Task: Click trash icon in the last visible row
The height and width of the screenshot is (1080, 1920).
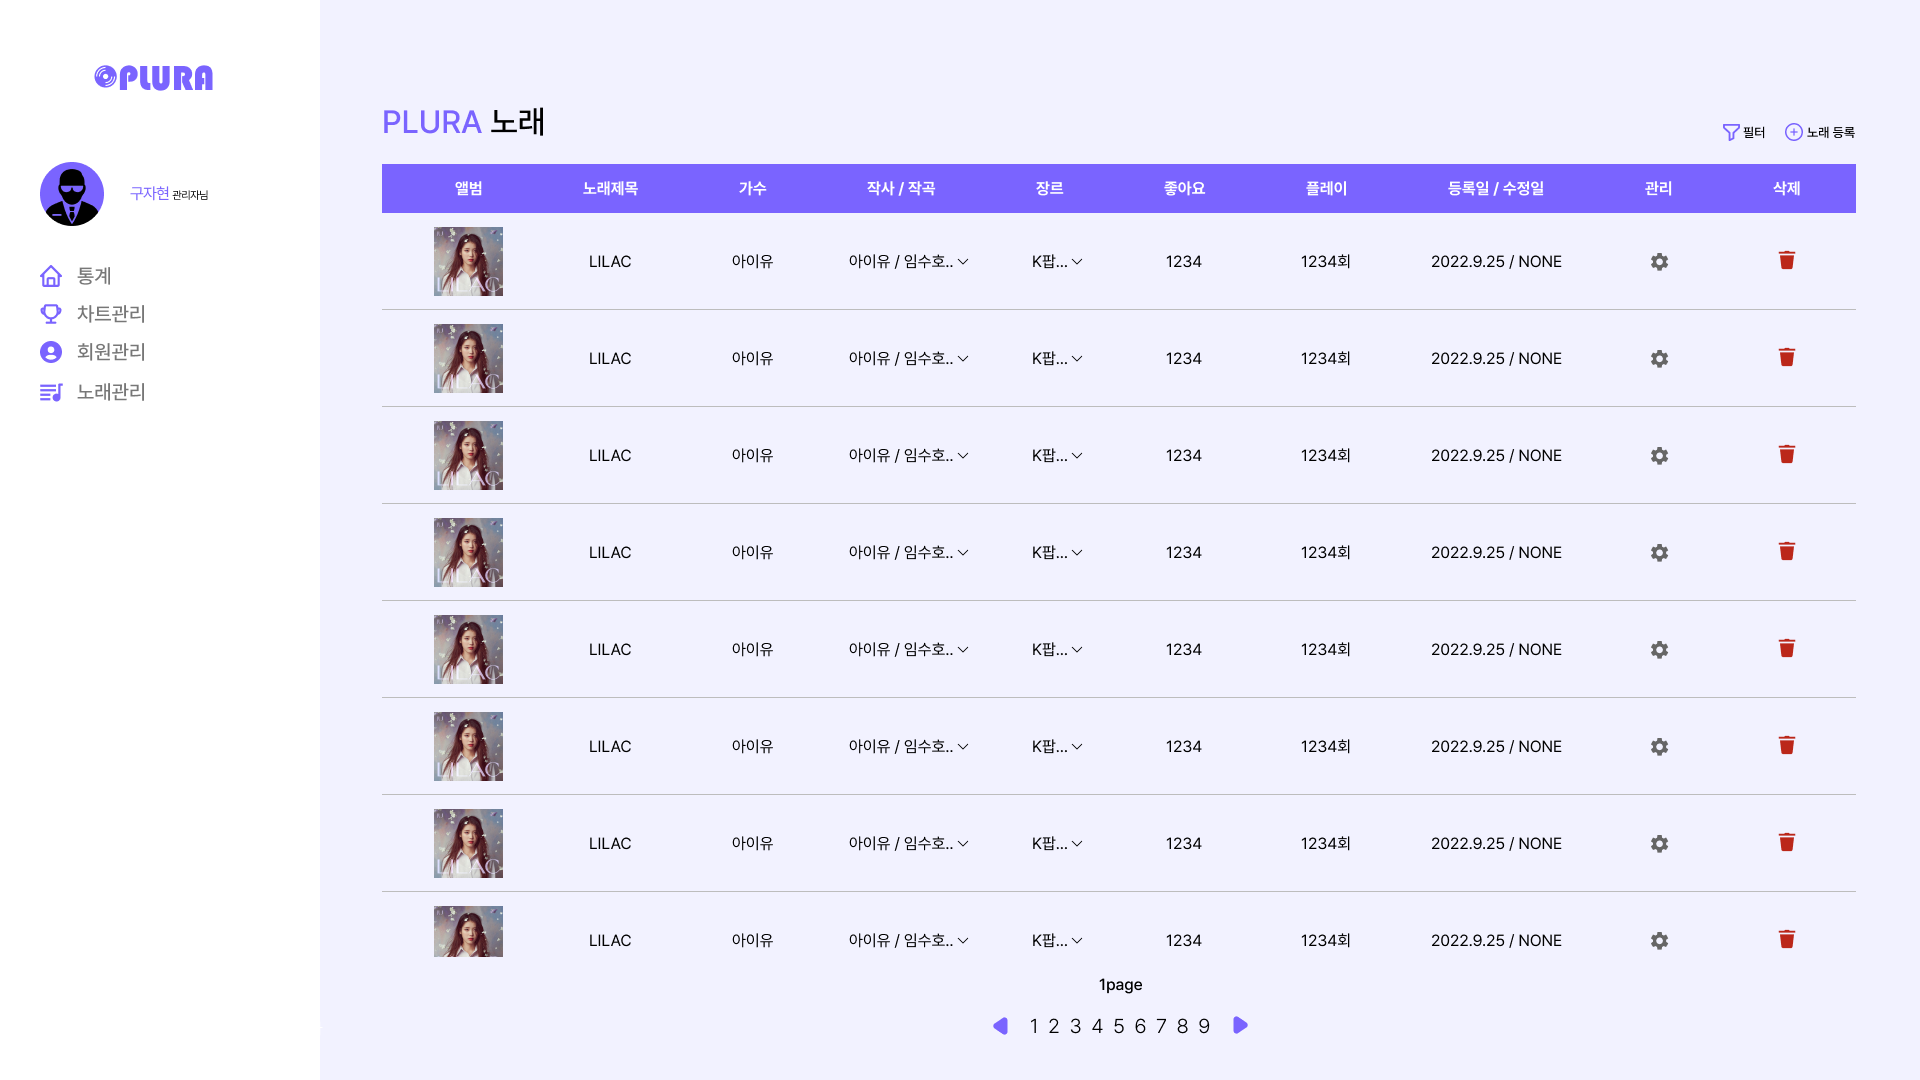Action: click(x=1787, y=940)
